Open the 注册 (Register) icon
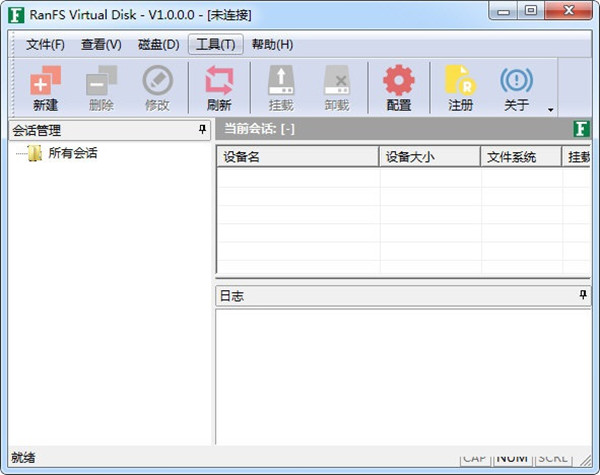Screen dimensions: 600x475 (461, 88)
